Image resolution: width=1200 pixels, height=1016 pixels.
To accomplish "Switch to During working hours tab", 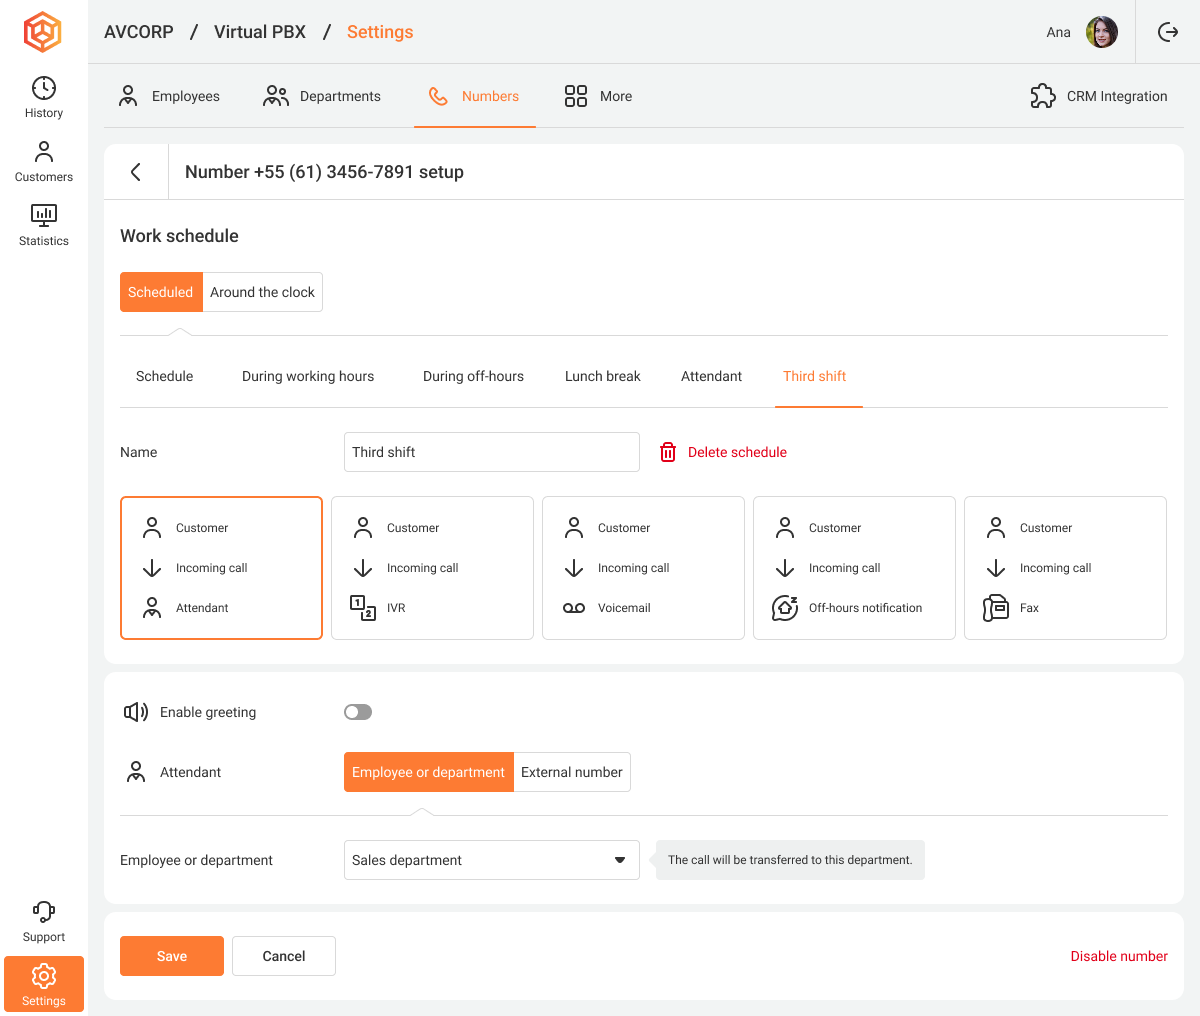I will pos(308,376).
